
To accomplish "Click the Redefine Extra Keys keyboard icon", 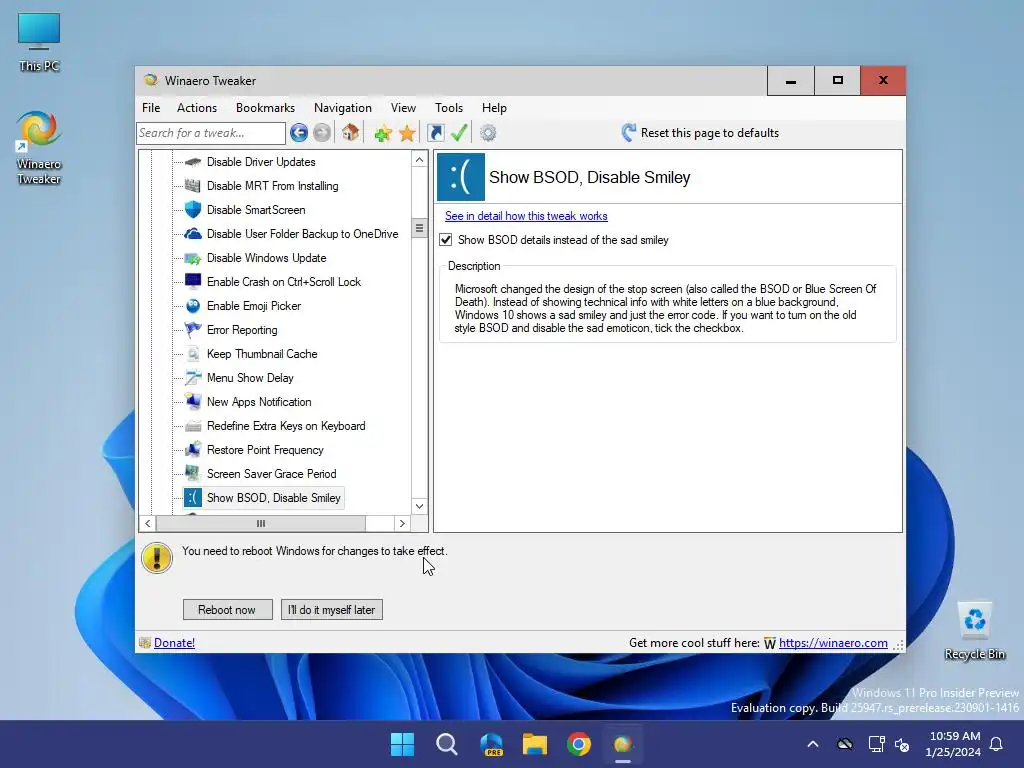I will [193, 426].
